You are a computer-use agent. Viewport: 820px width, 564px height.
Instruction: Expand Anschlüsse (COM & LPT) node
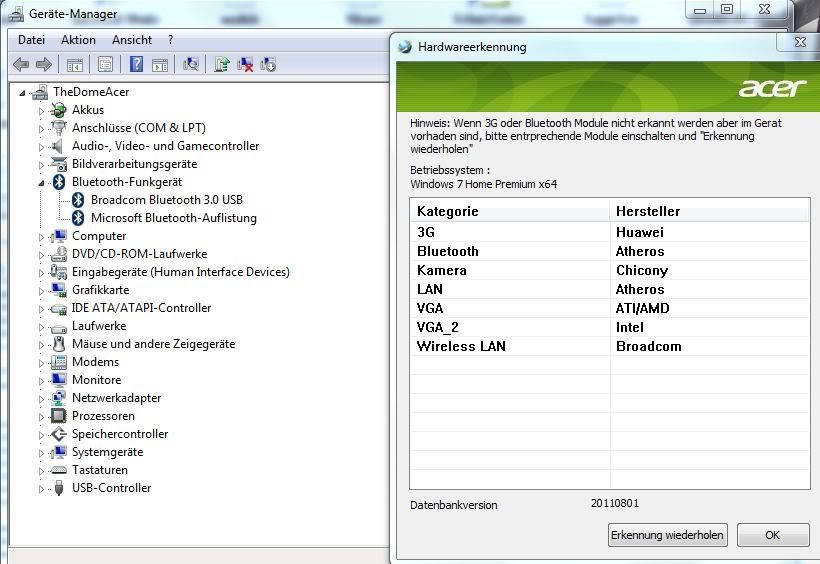[41, 129]
